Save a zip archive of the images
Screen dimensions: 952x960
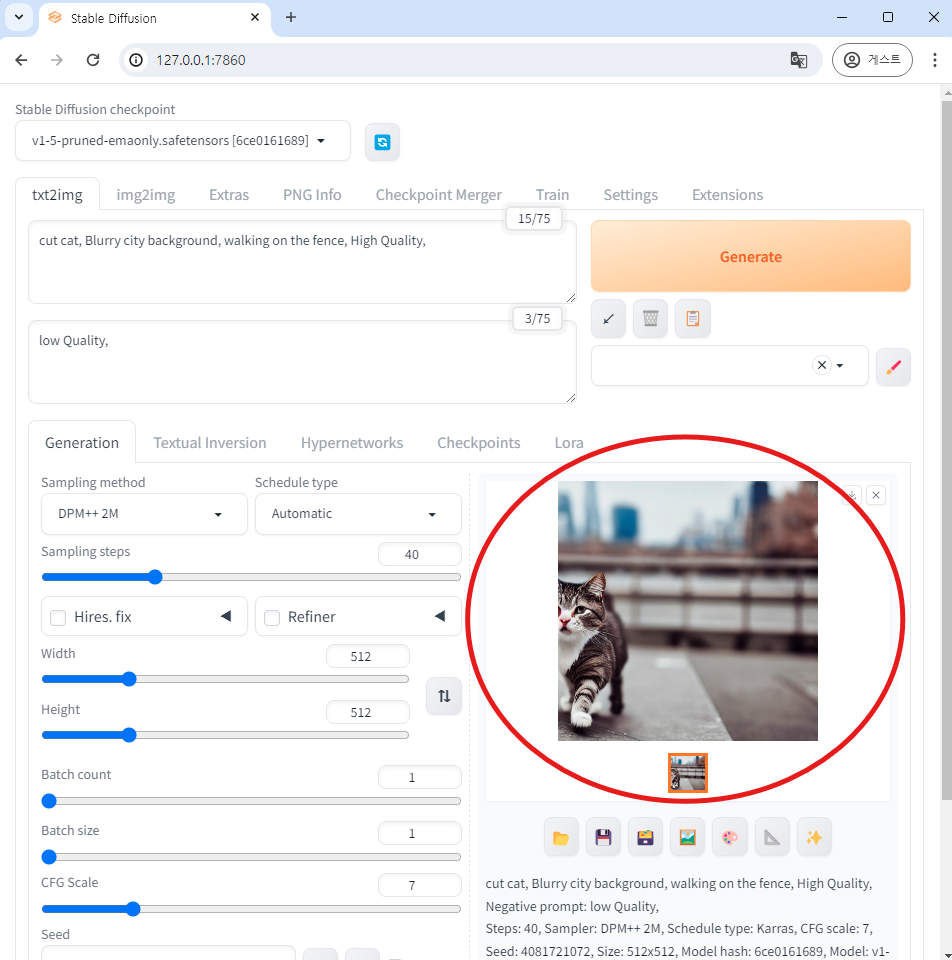click(x=645, y=837)
